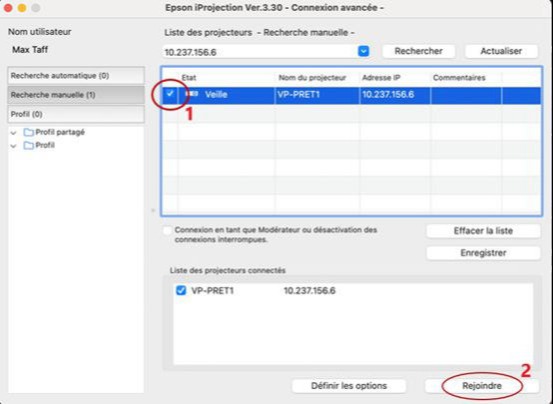The image size is (553, 404).
Task: Switch to Profil (0) tab
Action: pos(76,114)
